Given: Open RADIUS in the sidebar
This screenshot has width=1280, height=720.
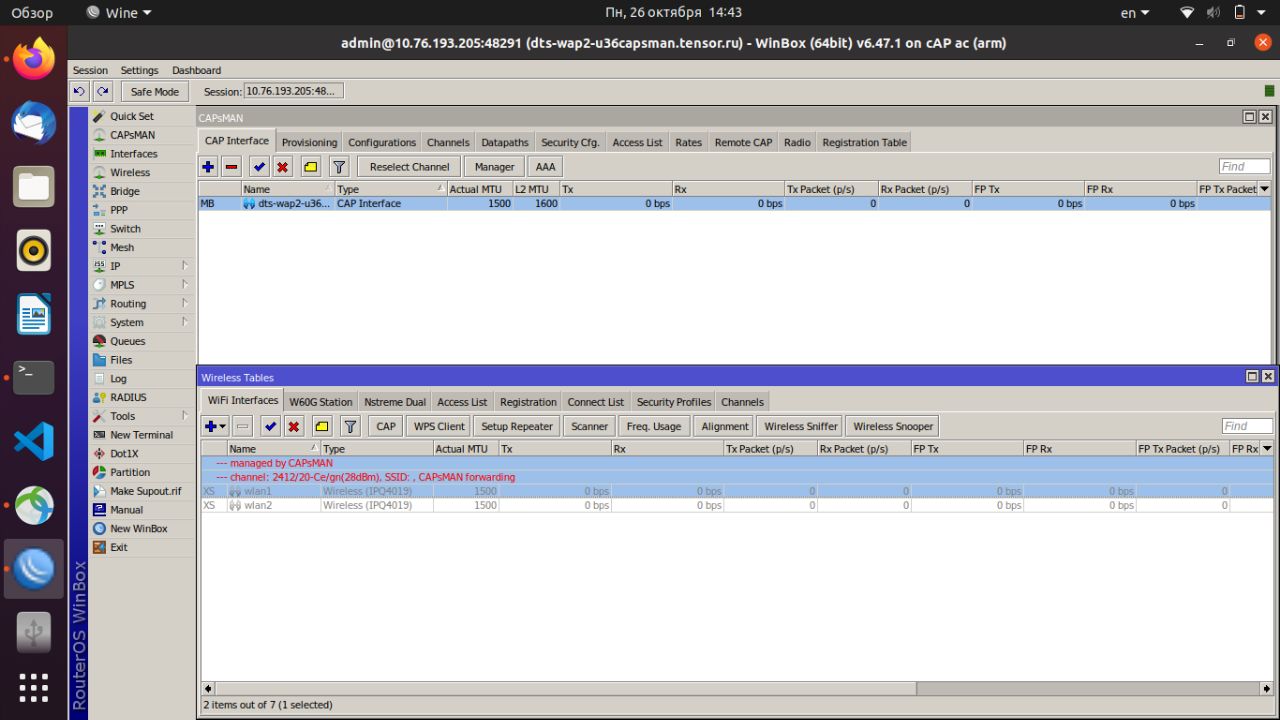Looking at the screenshot, I should (x=128, y=397).
